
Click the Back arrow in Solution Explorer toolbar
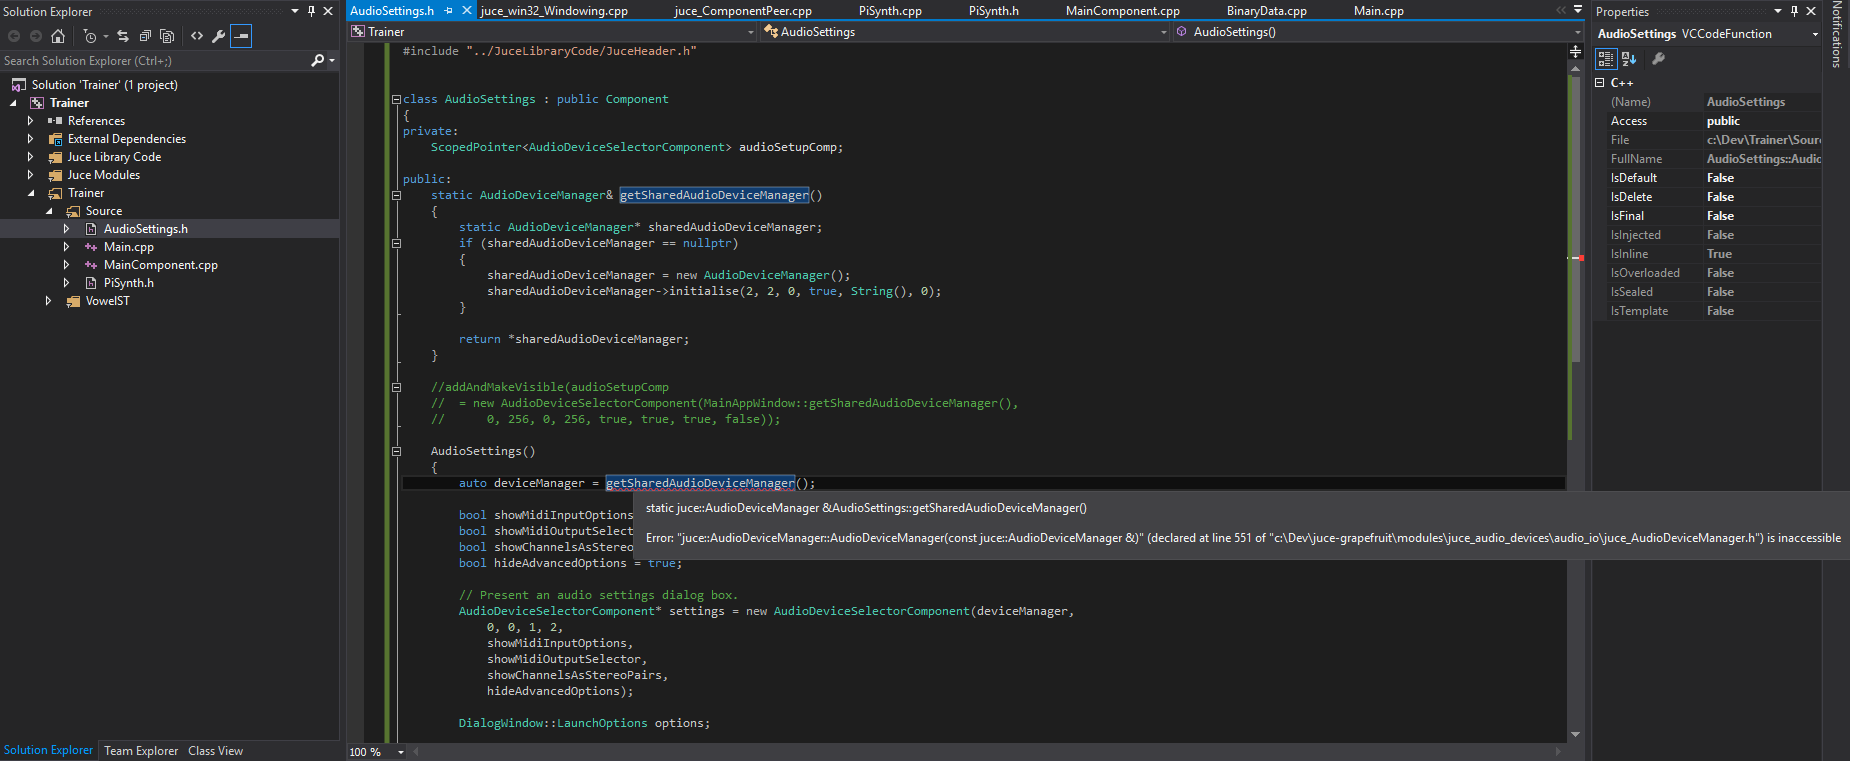(x=14, y=36)
